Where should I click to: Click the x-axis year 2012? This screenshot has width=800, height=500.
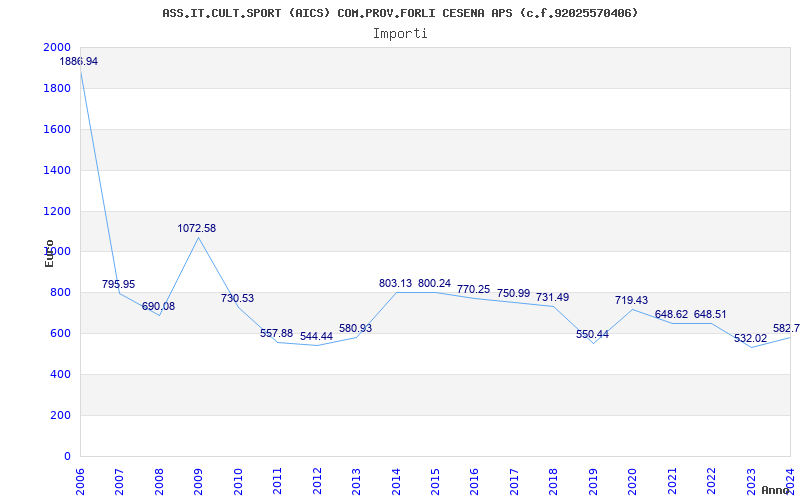click(317, 480)
